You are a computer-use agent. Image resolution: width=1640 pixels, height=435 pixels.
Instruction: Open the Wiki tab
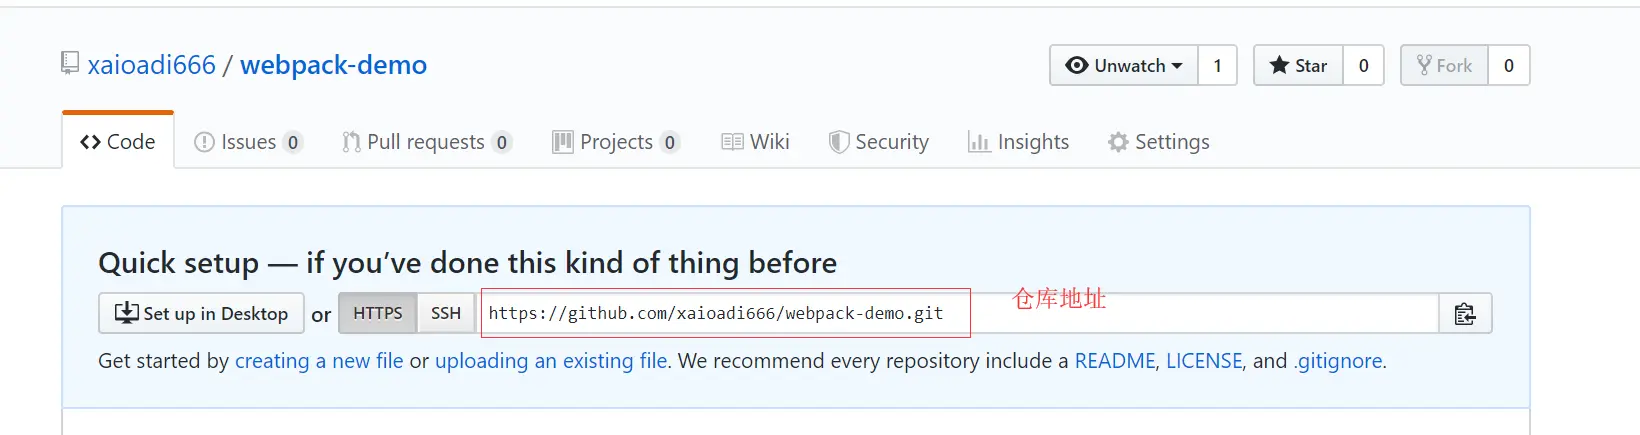(x=756, y=142)
